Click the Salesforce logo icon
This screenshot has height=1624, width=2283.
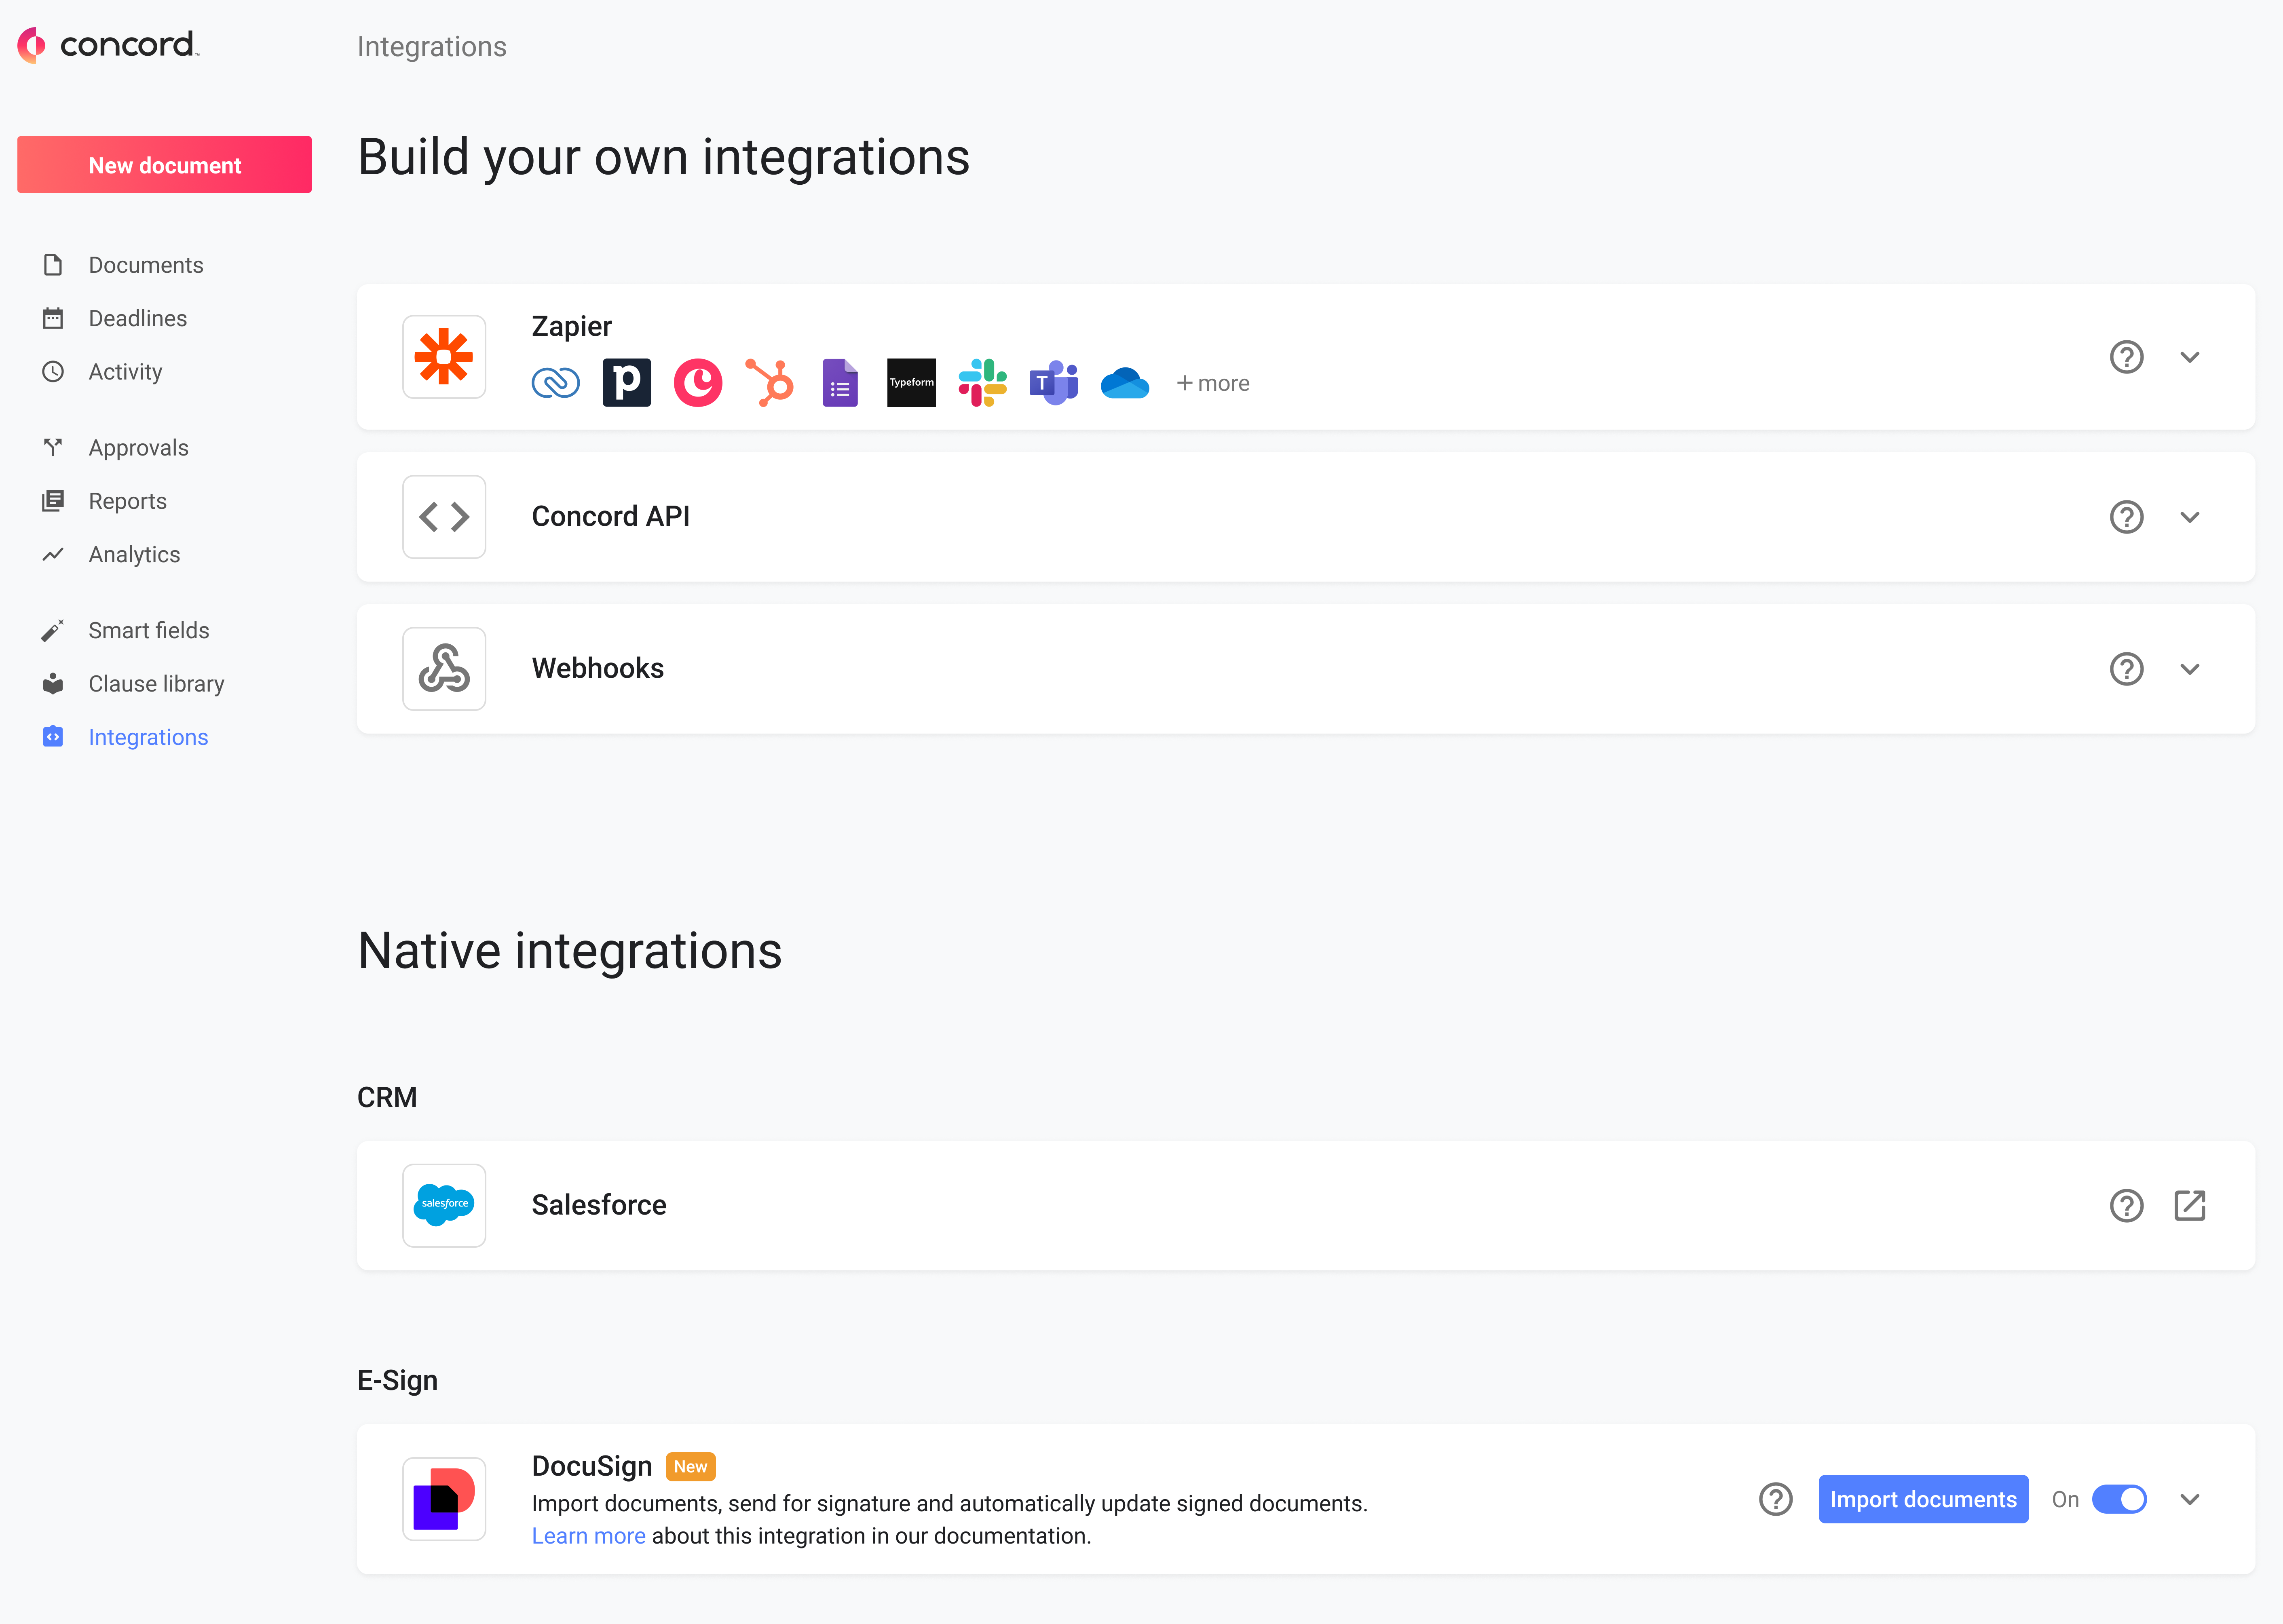click(x=444, y=1205)
